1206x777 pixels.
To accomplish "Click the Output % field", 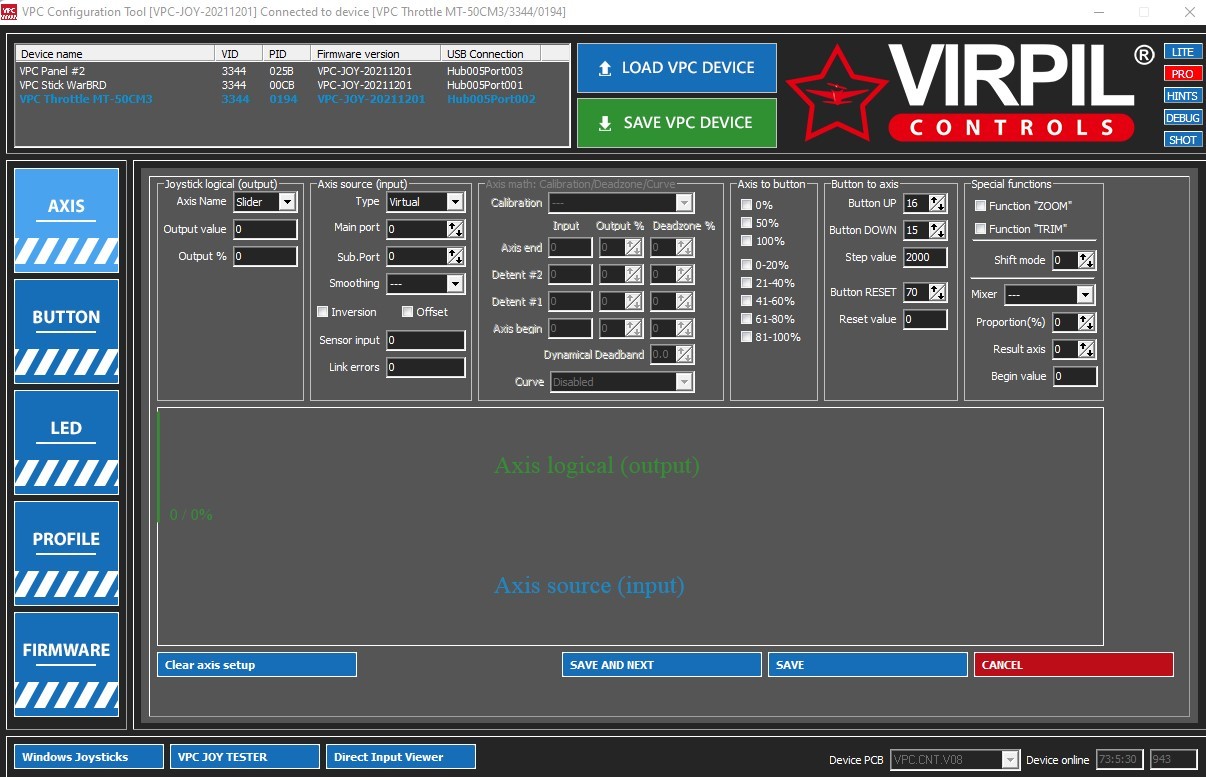I will click(265, 256).
